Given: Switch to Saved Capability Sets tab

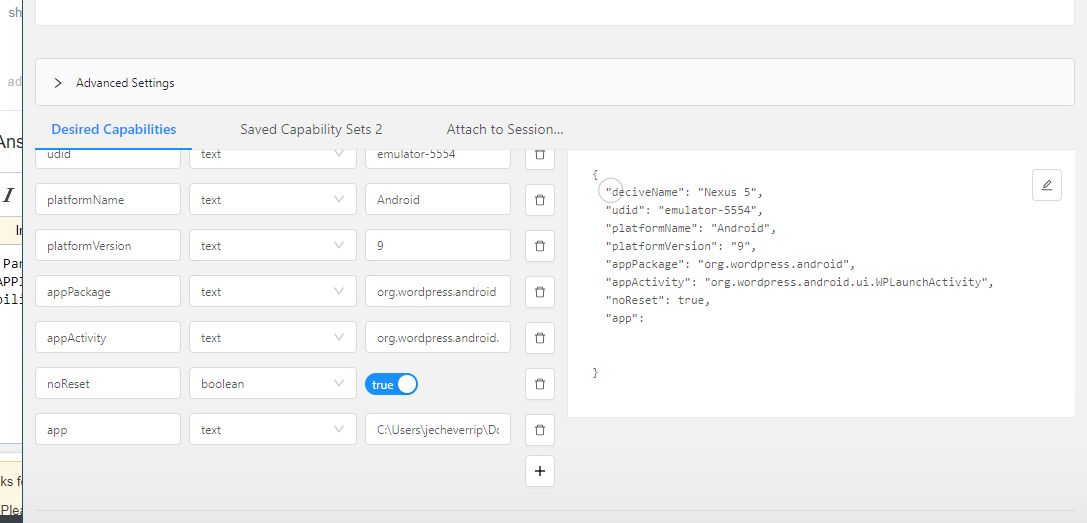Looking at the screenshot, I should coord(311,129).
